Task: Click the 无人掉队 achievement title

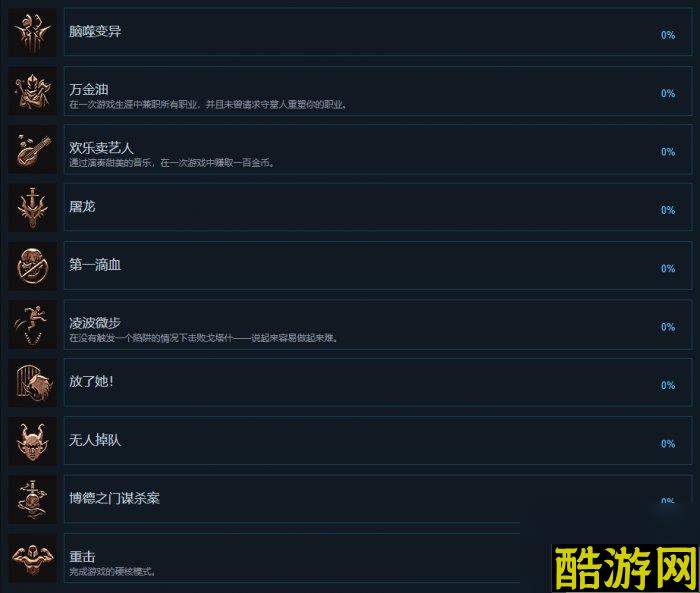Action: (x=95, y=440)
